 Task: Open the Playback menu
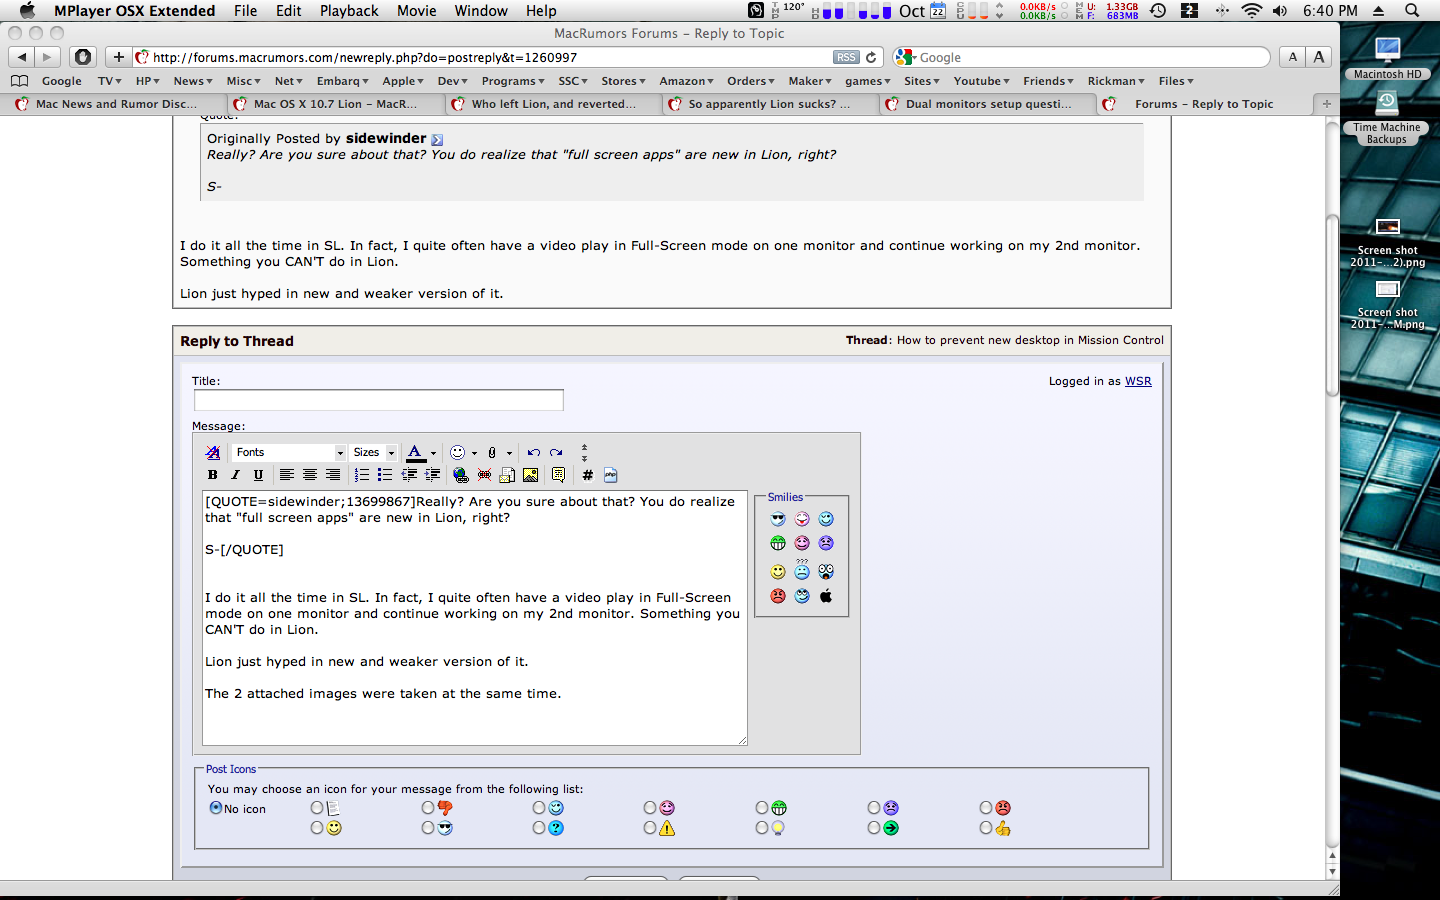[349, 11]
